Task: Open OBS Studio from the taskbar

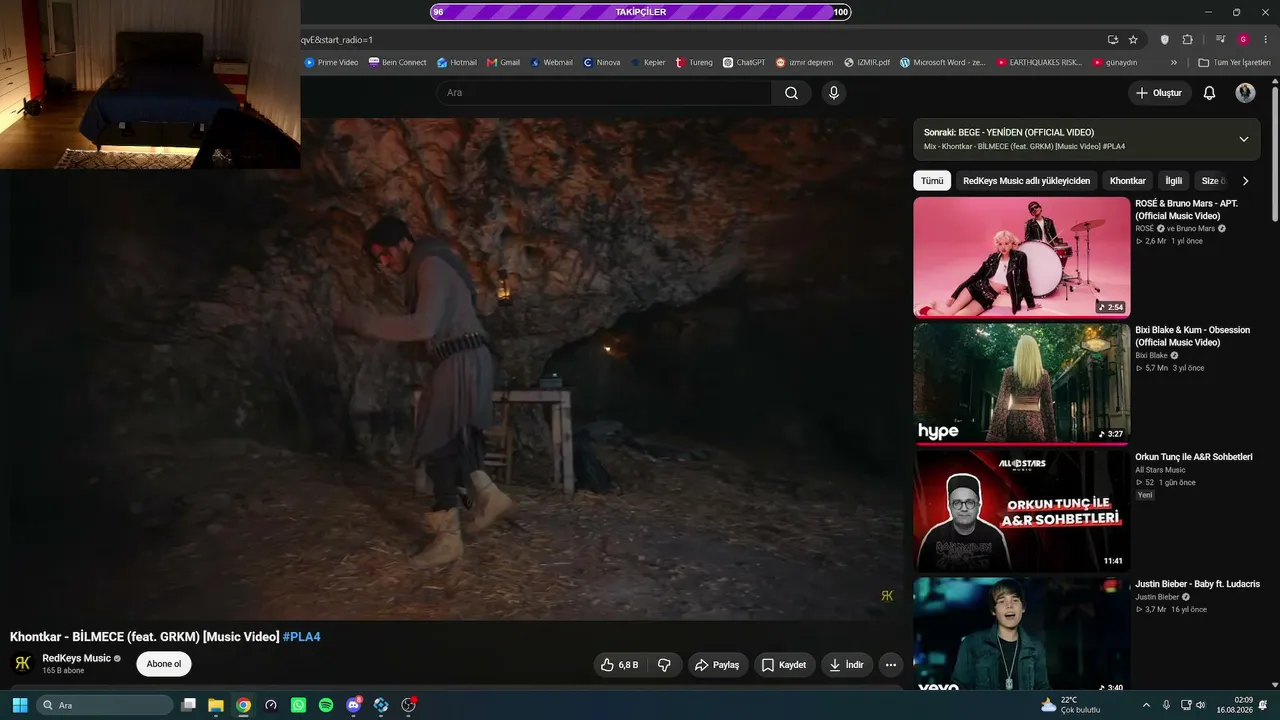Action: click(x=408, y=705)
